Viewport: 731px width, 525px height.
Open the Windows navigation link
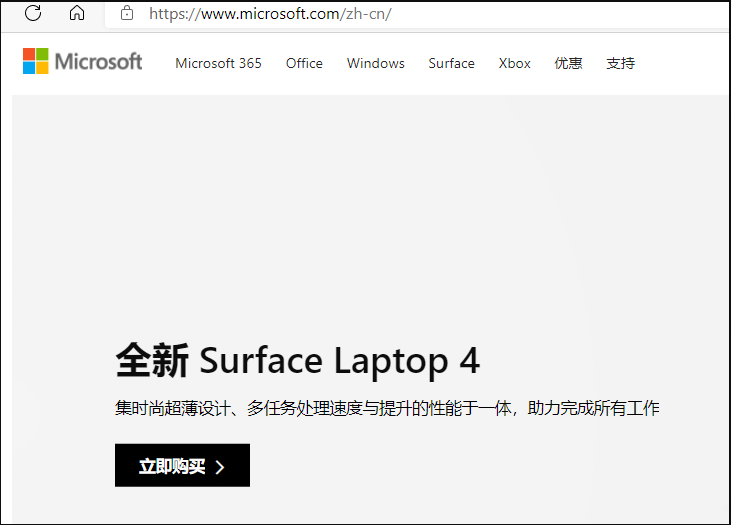[x=375, y=63]
